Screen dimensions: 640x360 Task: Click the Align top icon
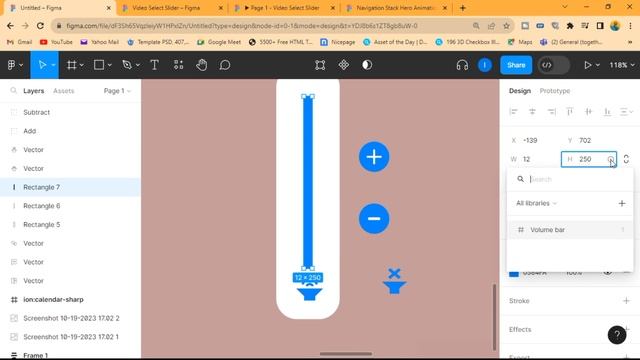click(x=570, y=111)
